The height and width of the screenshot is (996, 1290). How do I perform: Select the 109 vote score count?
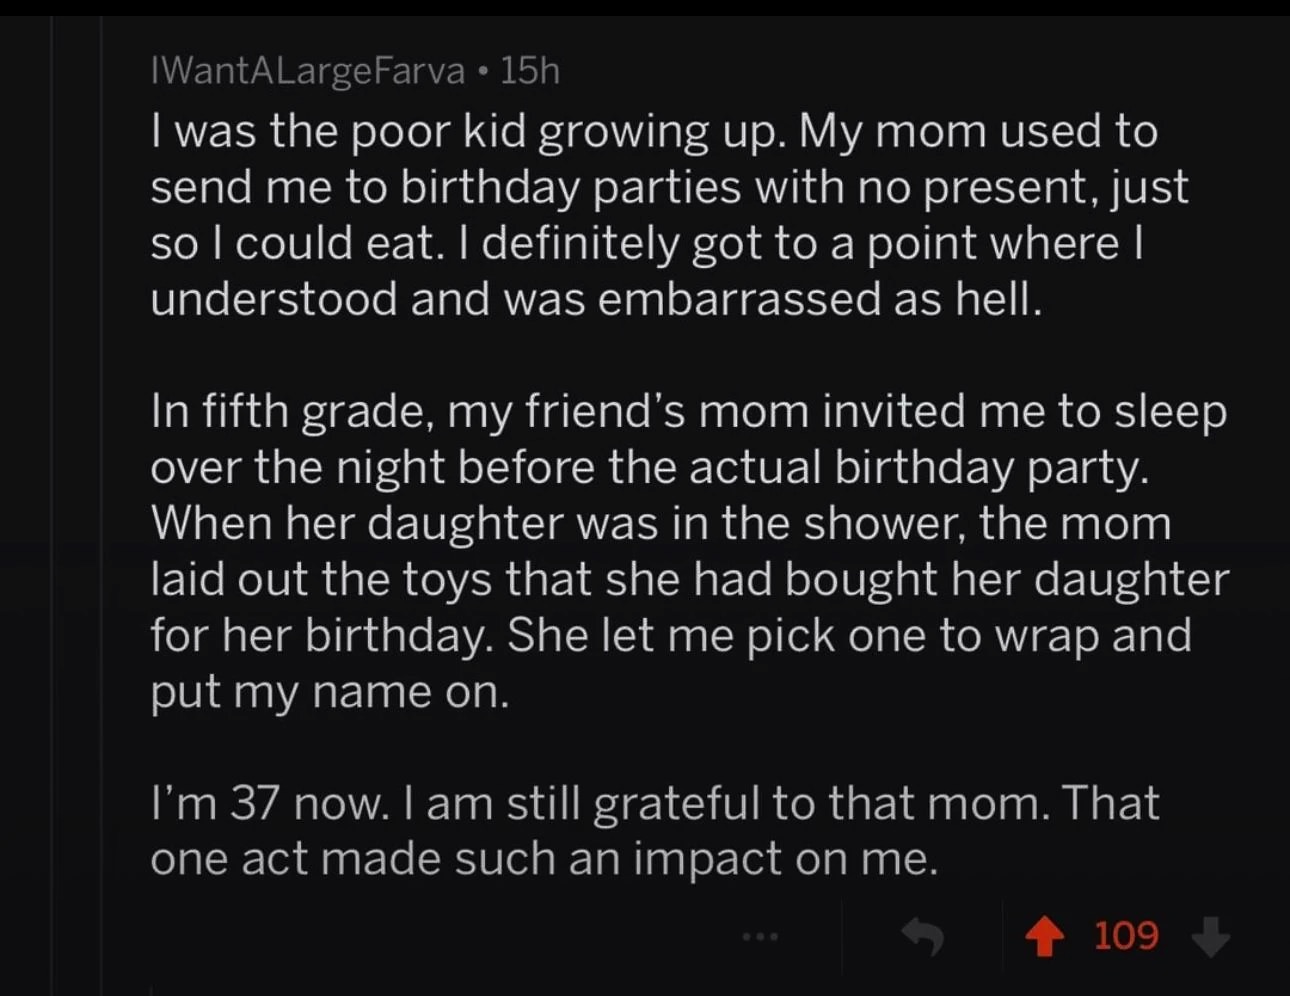coord(1126,937)
